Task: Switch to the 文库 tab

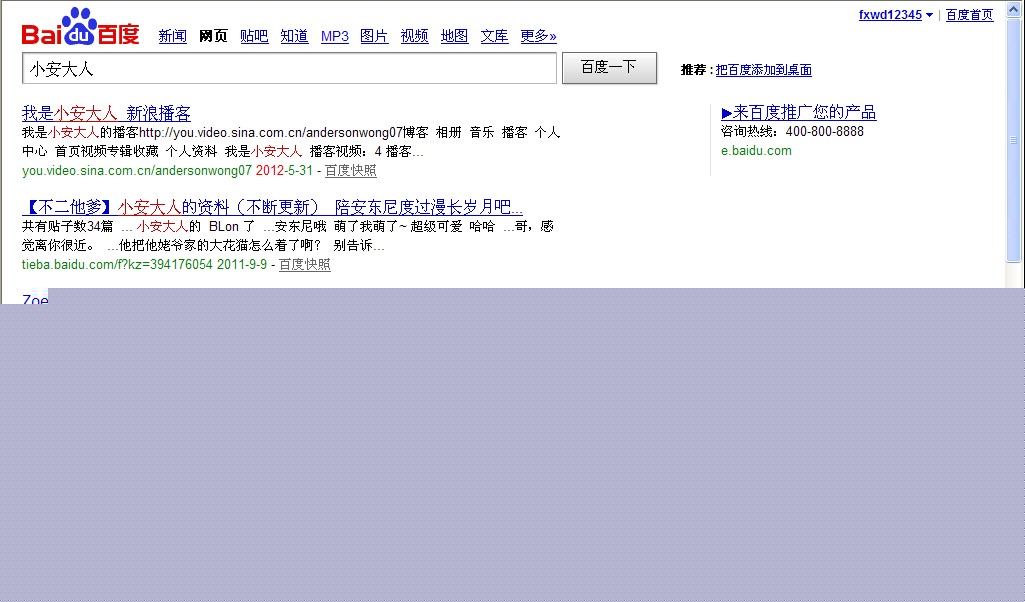Action: pos(494,36)
